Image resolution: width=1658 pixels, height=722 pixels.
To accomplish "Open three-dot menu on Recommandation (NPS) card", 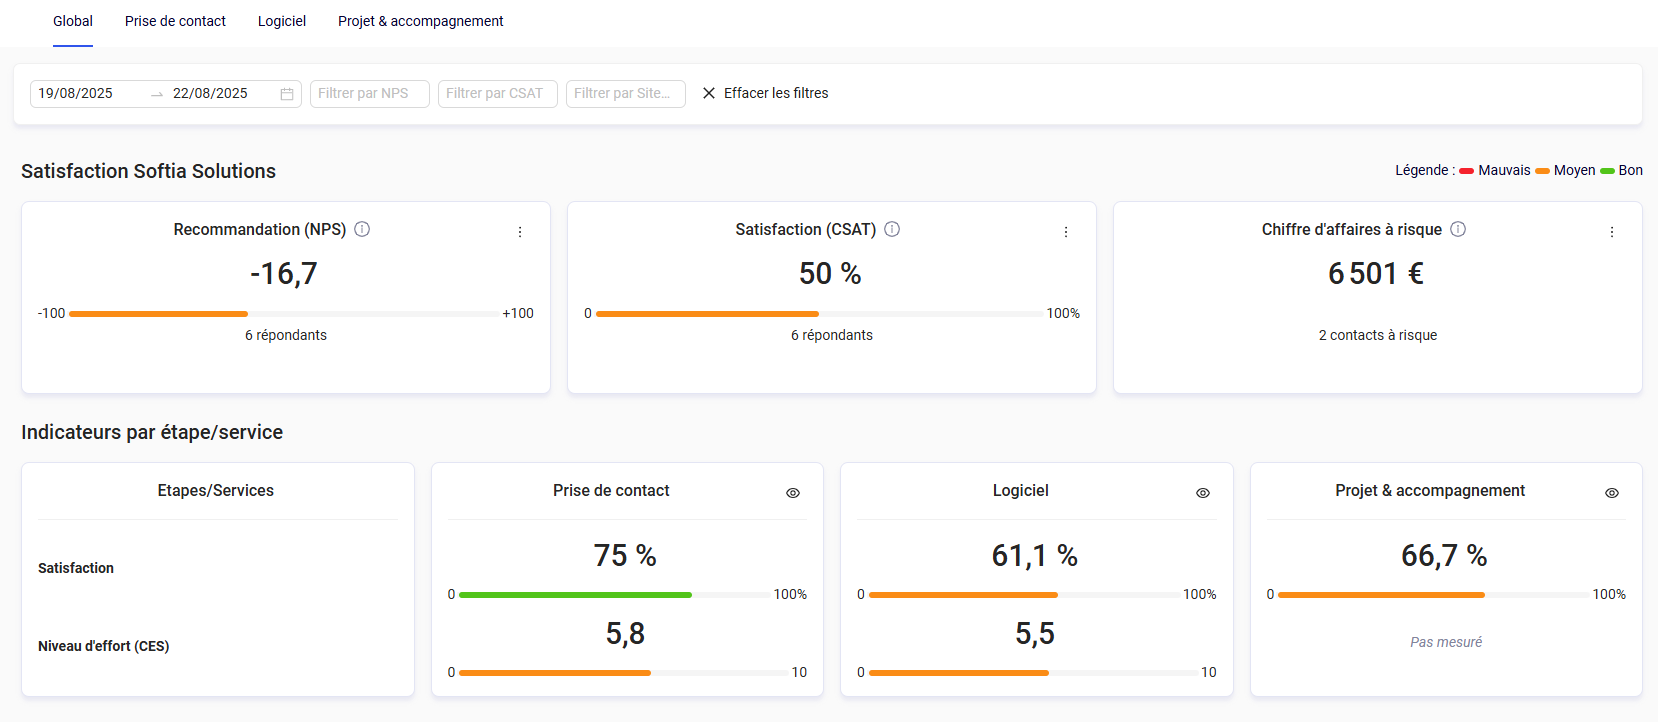I will pyautogui.click(x=520, y=232).
